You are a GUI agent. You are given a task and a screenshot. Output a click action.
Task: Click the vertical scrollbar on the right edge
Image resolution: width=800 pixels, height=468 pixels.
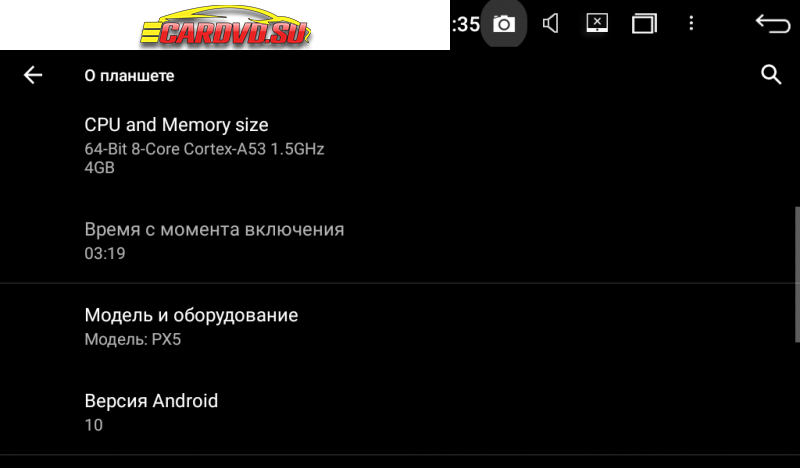[797, 275]
